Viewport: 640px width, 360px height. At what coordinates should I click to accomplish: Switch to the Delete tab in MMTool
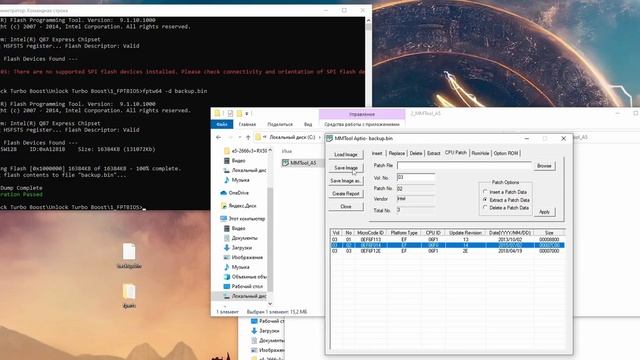click(416, 153)
